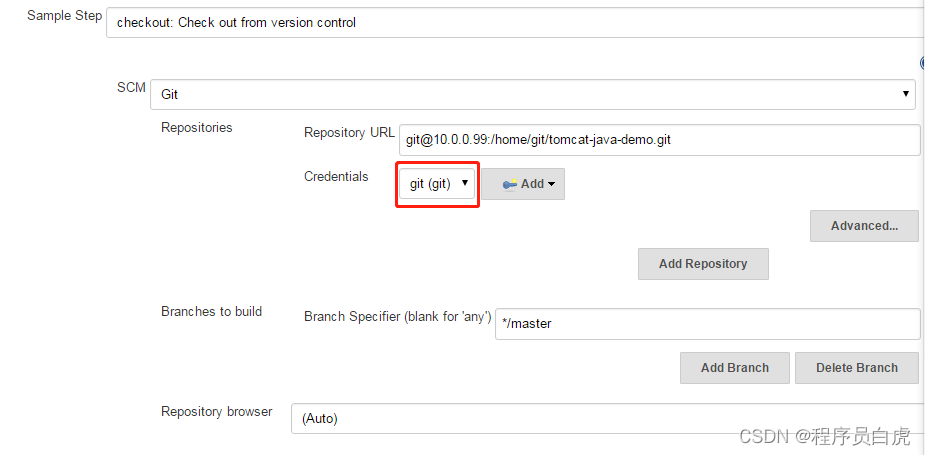925x455 pixels.
Task: Focus the Repository URL text field
Action: 660,140
